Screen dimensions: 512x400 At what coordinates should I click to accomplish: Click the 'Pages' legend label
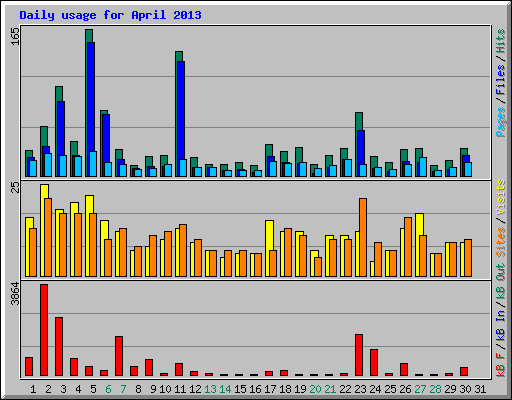coord(501,122)
